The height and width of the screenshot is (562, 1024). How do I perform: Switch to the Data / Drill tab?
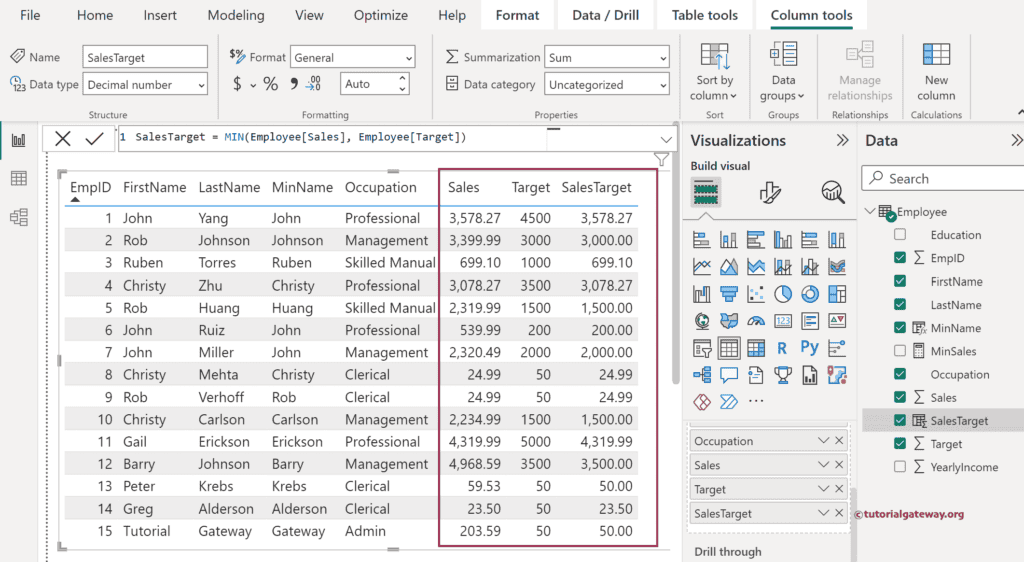pyautogui.click(x=605, y=15)
